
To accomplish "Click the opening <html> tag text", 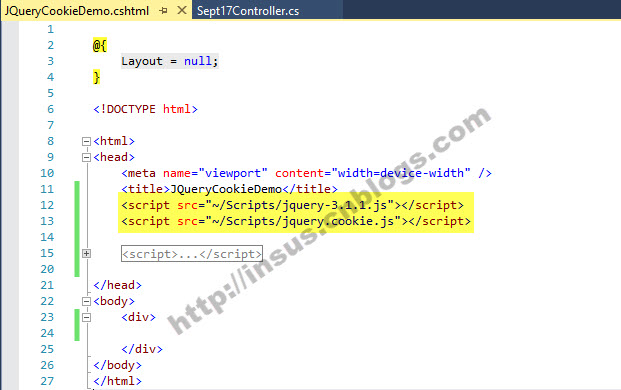I will 114,141.
